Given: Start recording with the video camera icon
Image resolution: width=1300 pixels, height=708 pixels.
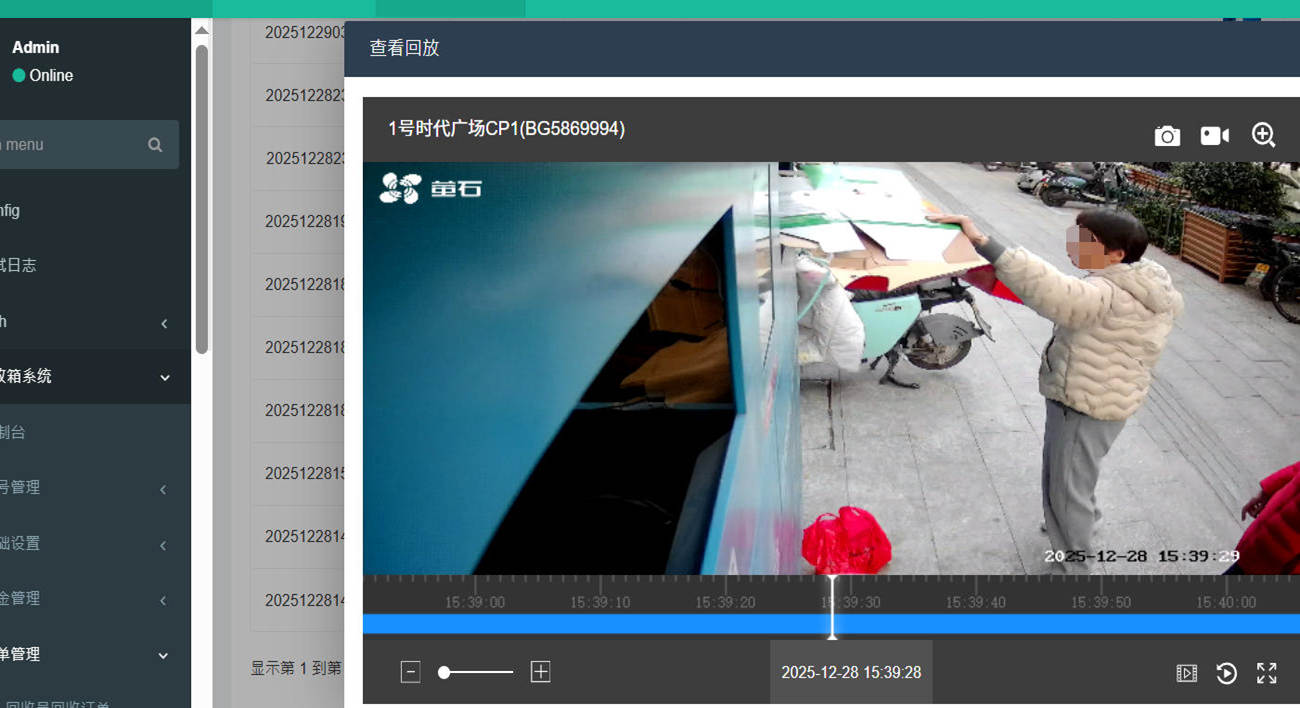Looking at the screenshot, I should [x=1214, y=136].
